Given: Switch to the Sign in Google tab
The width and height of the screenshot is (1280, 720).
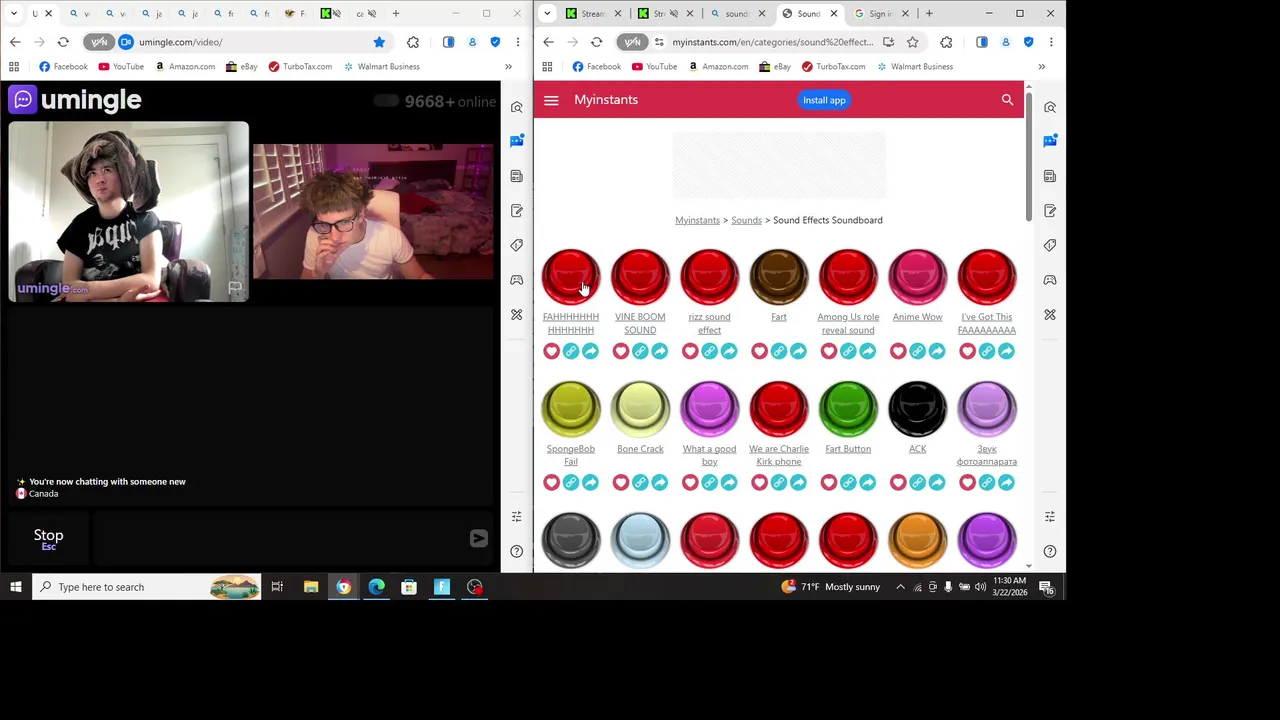Looking at the screenshot, I should [880, 14].
